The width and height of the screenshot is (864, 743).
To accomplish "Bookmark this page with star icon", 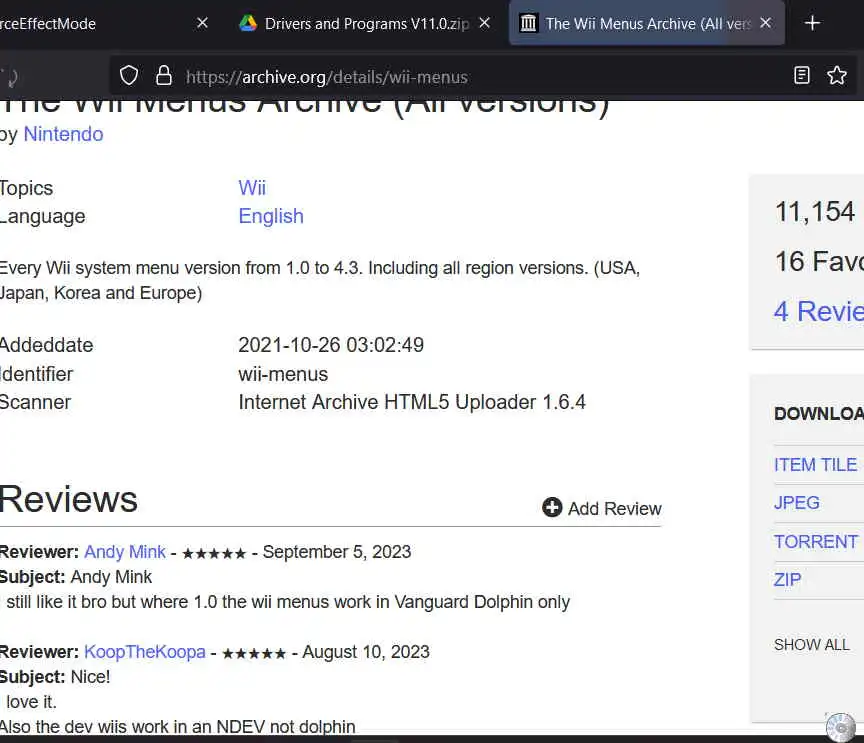I will coord(836,76).
